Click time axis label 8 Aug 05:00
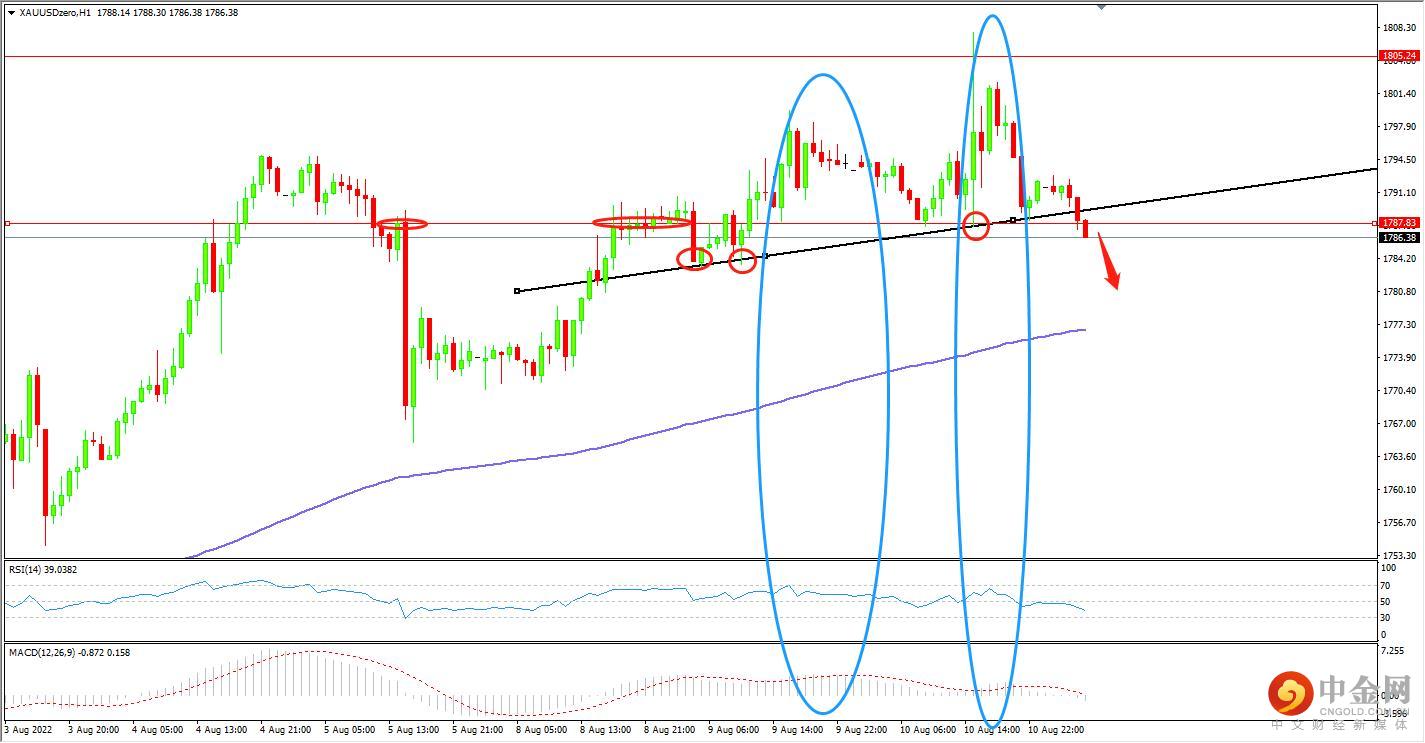The width and height of the screenshot is (1425, 743). coord(540,730)
